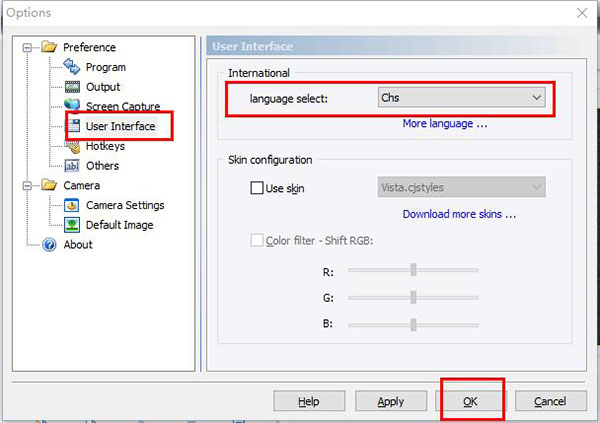Open the Vista.cjstyles skin dropdown
The image size is (600, 423).
[461, 187]
